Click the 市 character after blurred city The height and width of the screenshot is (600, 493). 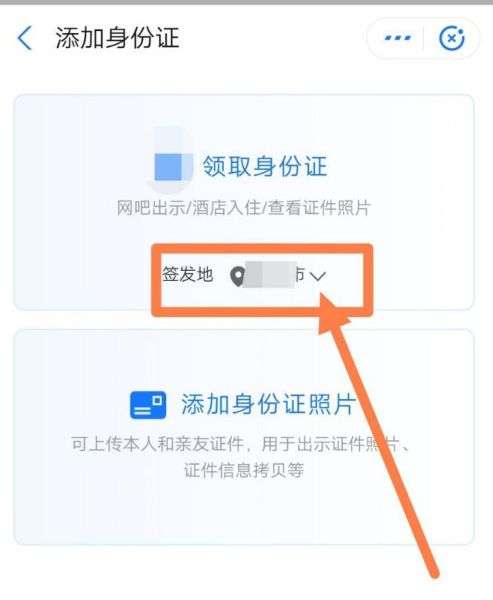tap(300, 275)
